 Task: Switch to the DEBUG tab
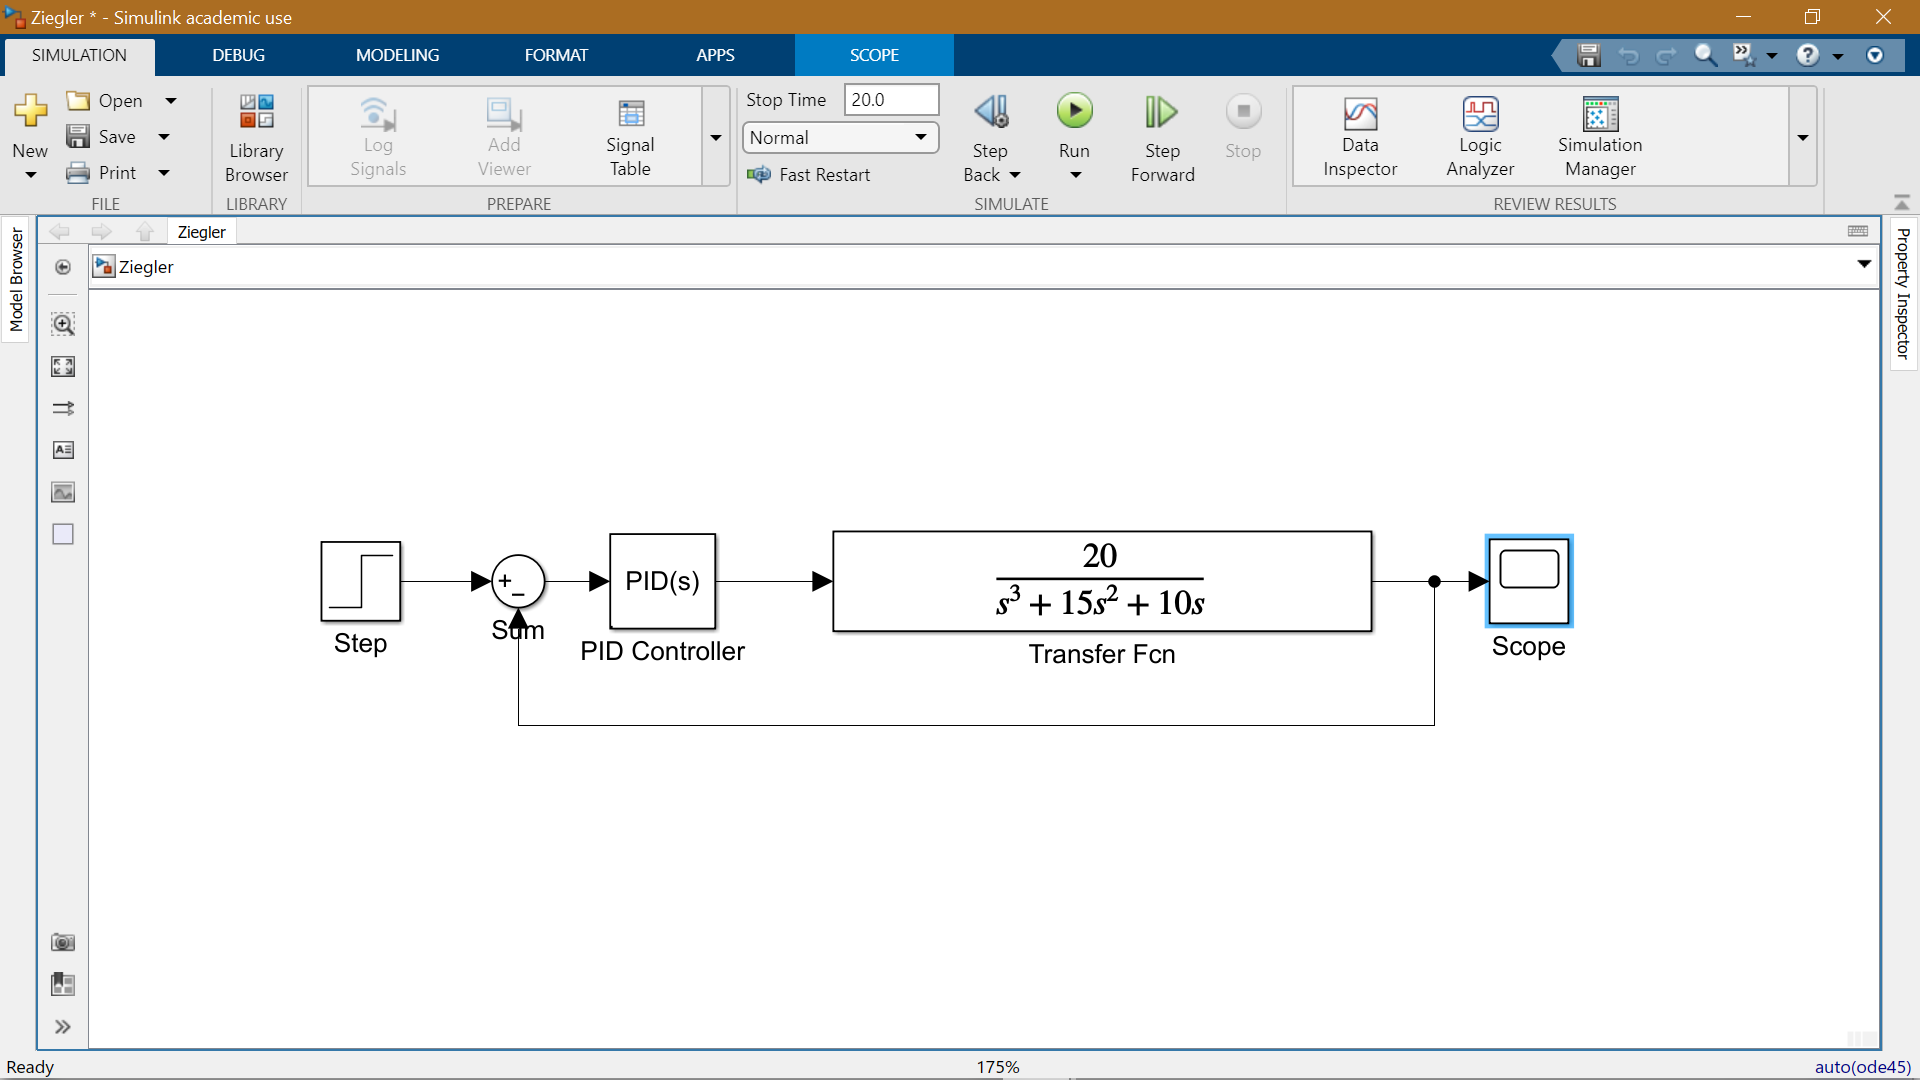238,55
